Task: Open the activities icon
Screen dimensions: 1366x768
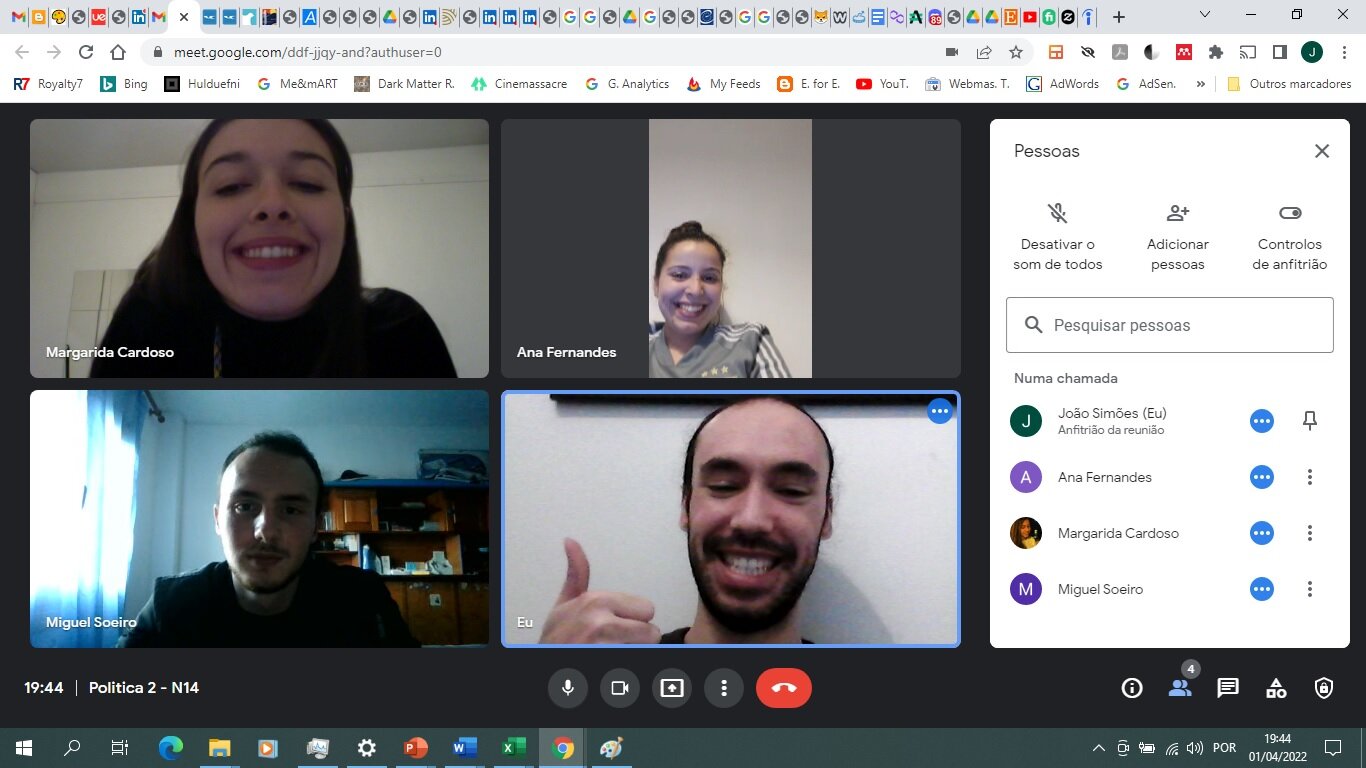Action: point(1276,688)
